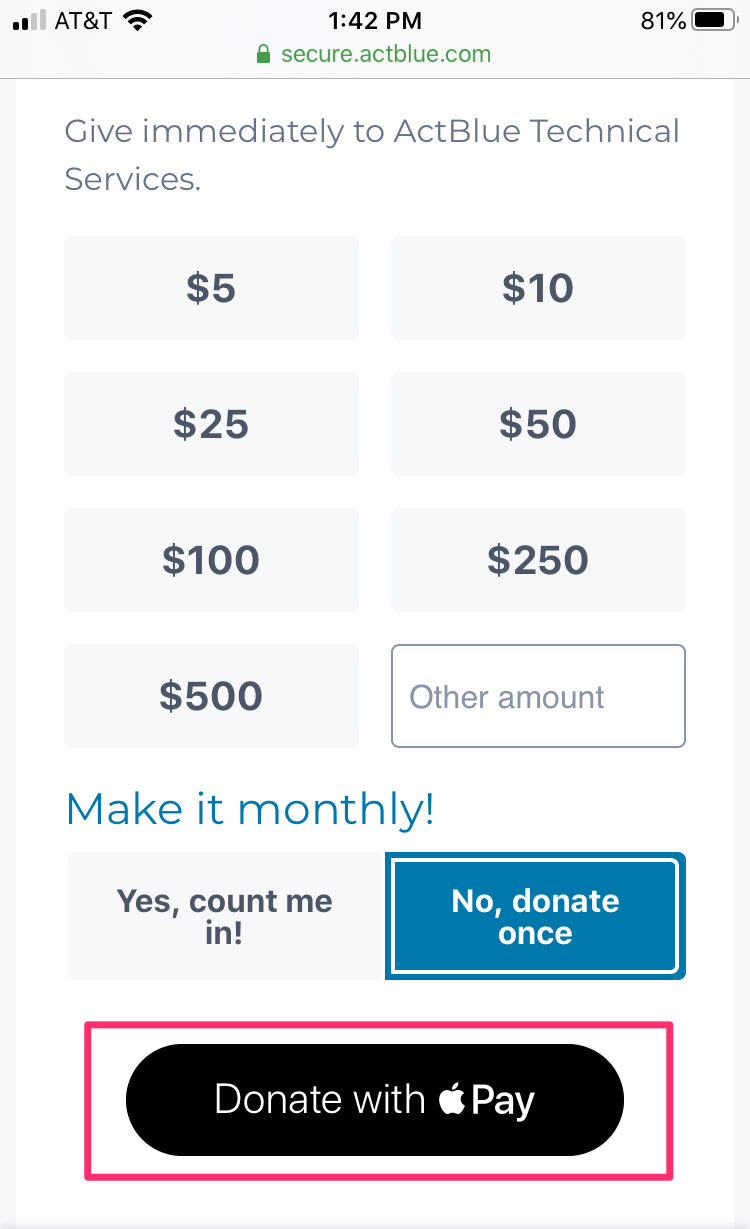Choose the $25 donation amount
The height and width of the screenshot is (1229, 750).
point(211,424)
